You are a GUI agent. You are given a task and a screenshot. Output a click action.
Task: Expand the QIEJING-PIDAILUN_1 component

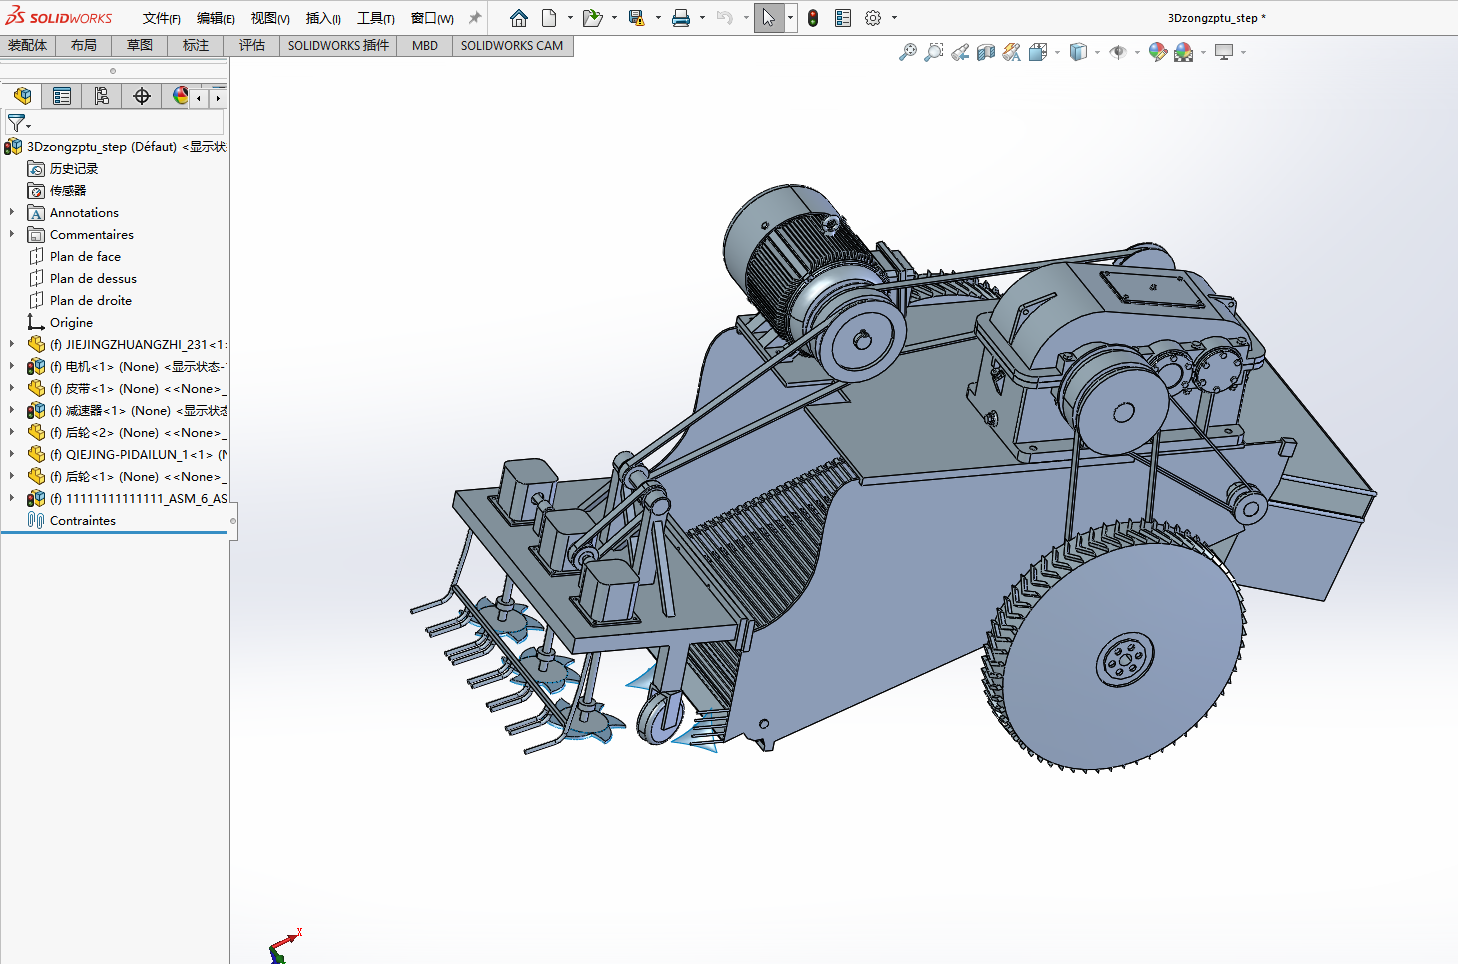[x=12, y=454]
